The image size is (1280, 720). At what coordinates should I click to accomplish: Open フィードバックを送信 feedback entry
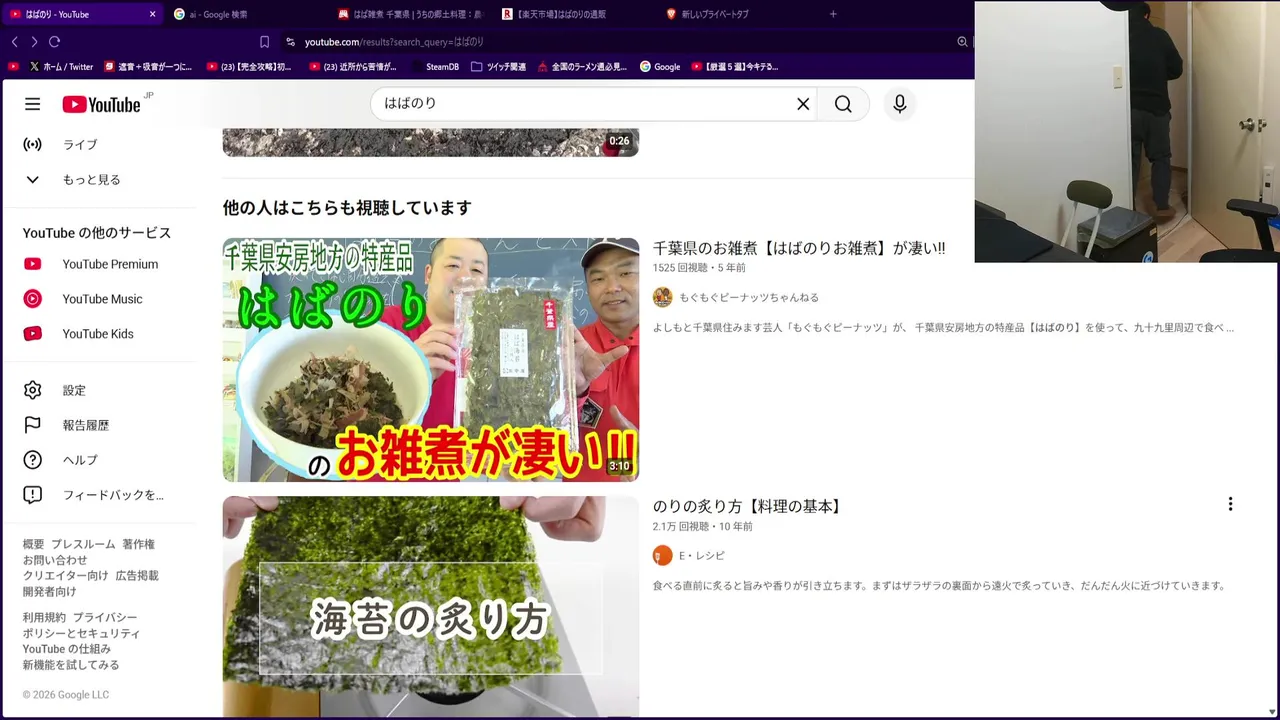point(99,495)
